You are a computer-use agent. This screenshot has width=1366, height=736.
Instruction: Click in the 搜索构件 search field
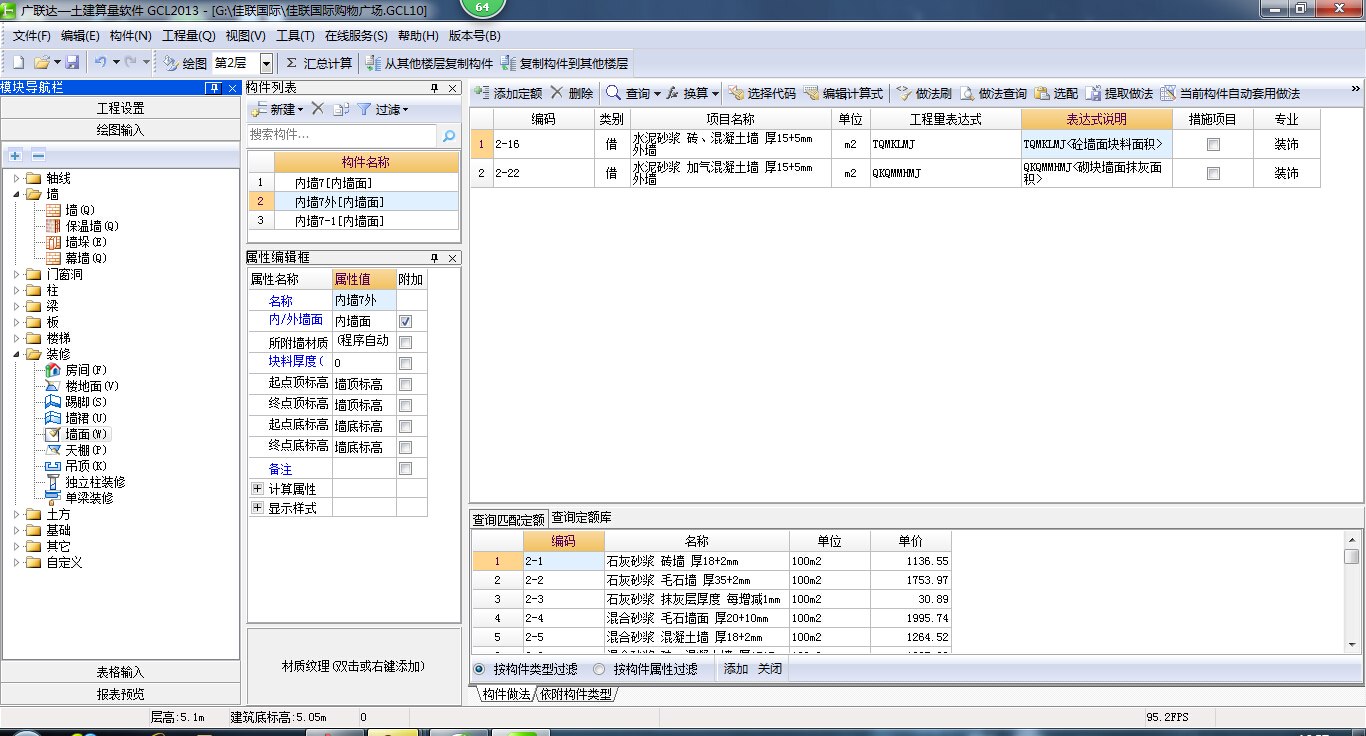click(342, 135)
